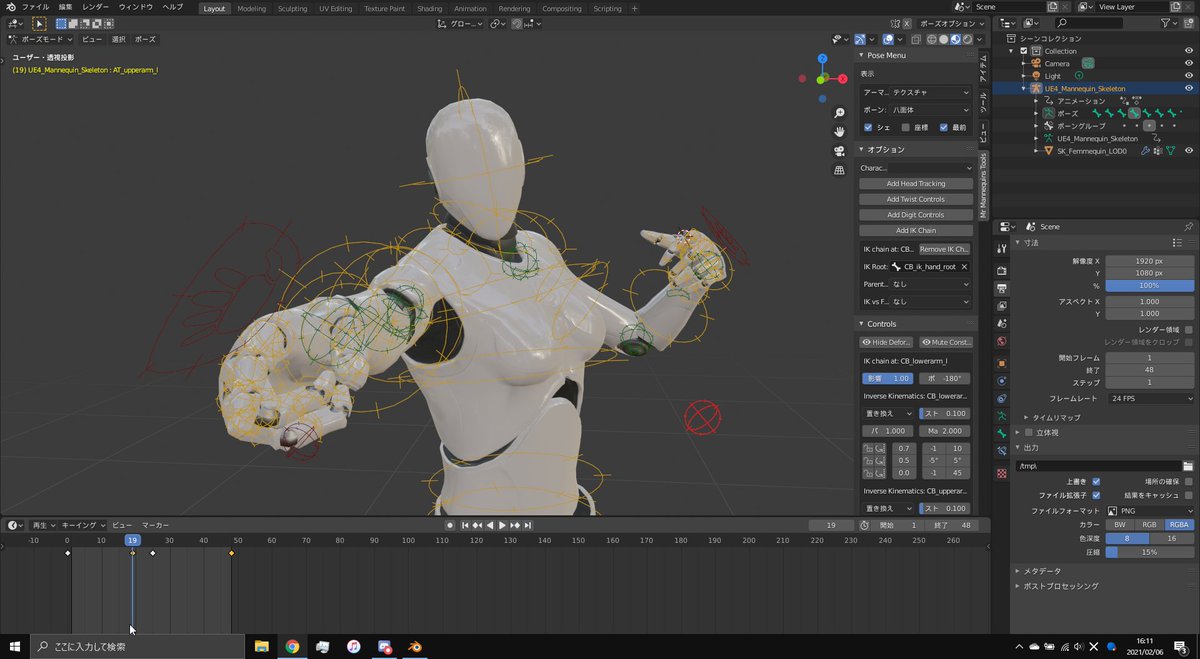Click the zoom magnifier icon in the viewport
This screenshot has height=659, width=1200.
click(x=840, y=113)
